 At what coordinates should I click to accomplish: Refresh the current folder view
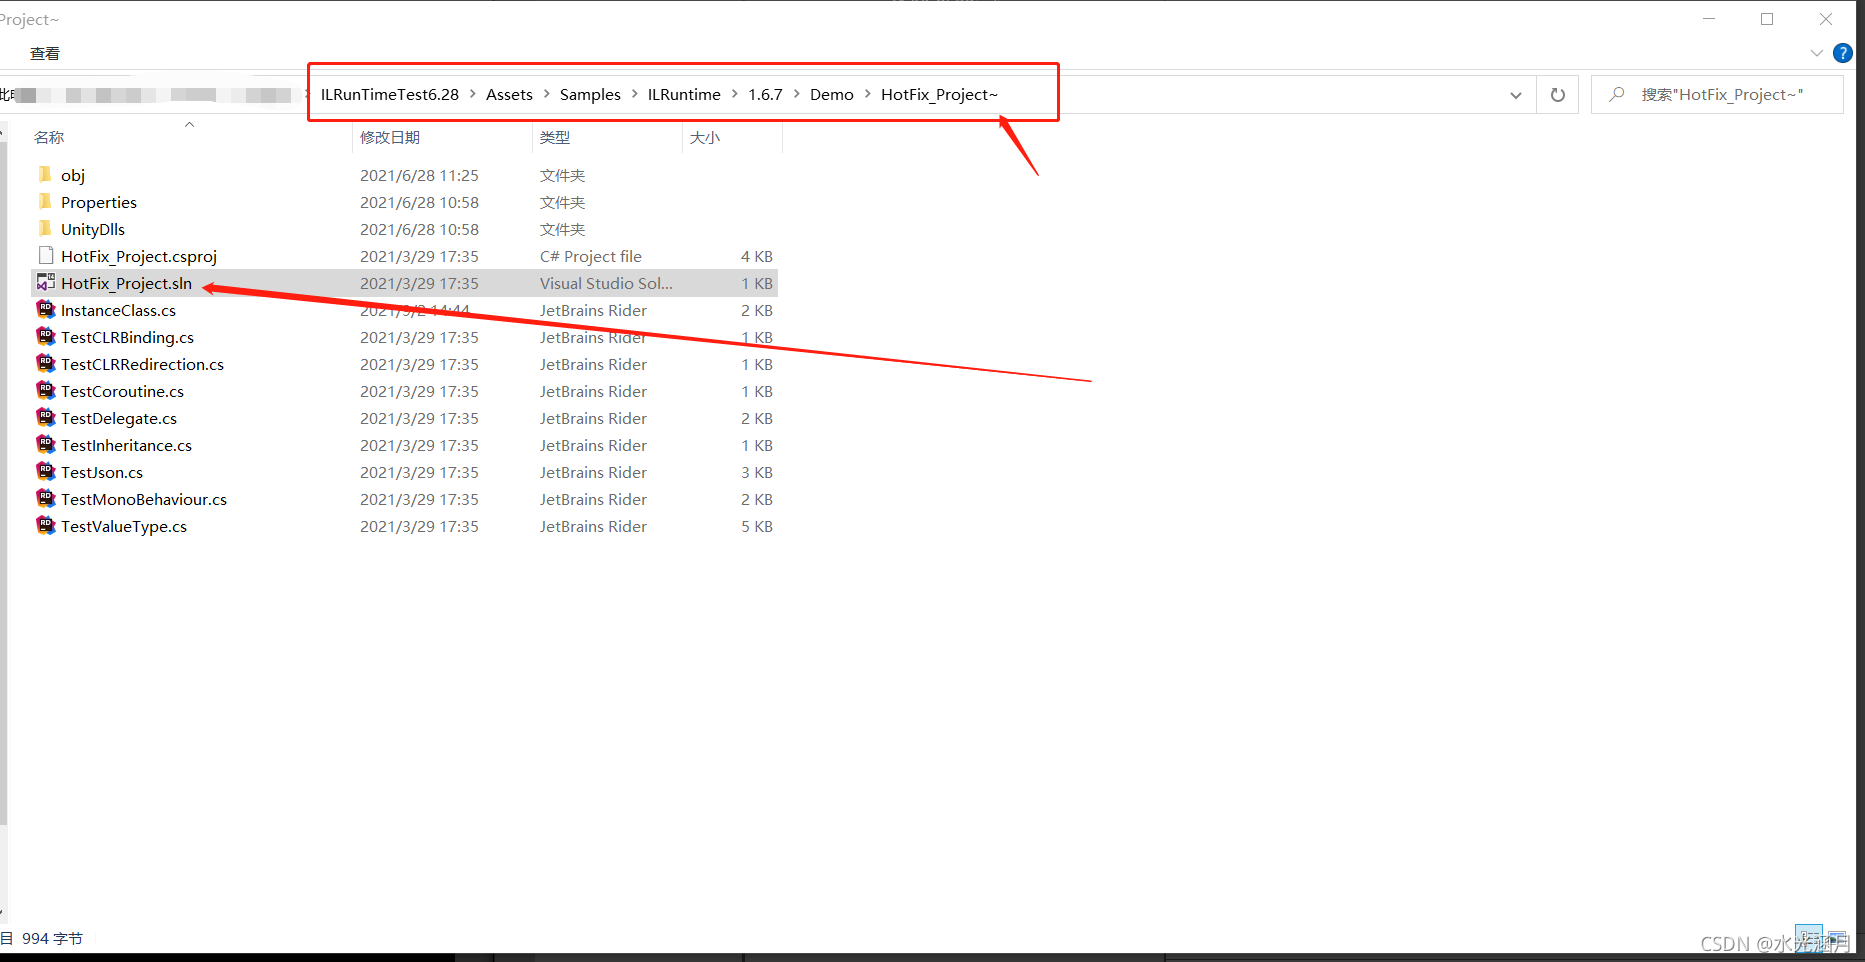click(1557, 95)
